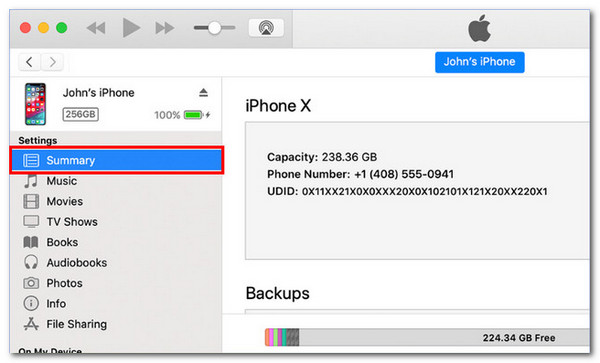The height and width of the screenshot is (363, 600).
Task: Click the John's iPhone name in sidebar
Action: click(x=99, y=93)
